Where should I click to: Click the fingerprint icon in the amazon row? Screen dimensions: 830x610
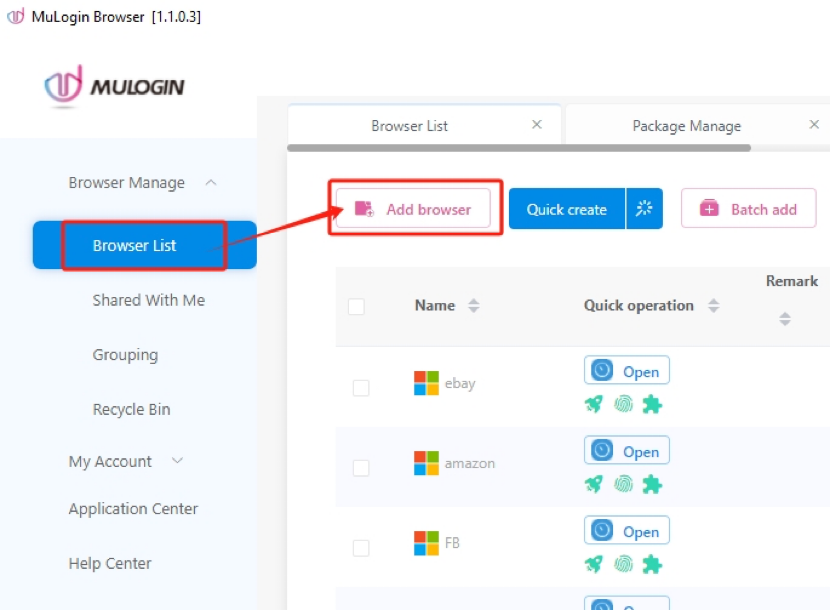(x=623, y=484)
